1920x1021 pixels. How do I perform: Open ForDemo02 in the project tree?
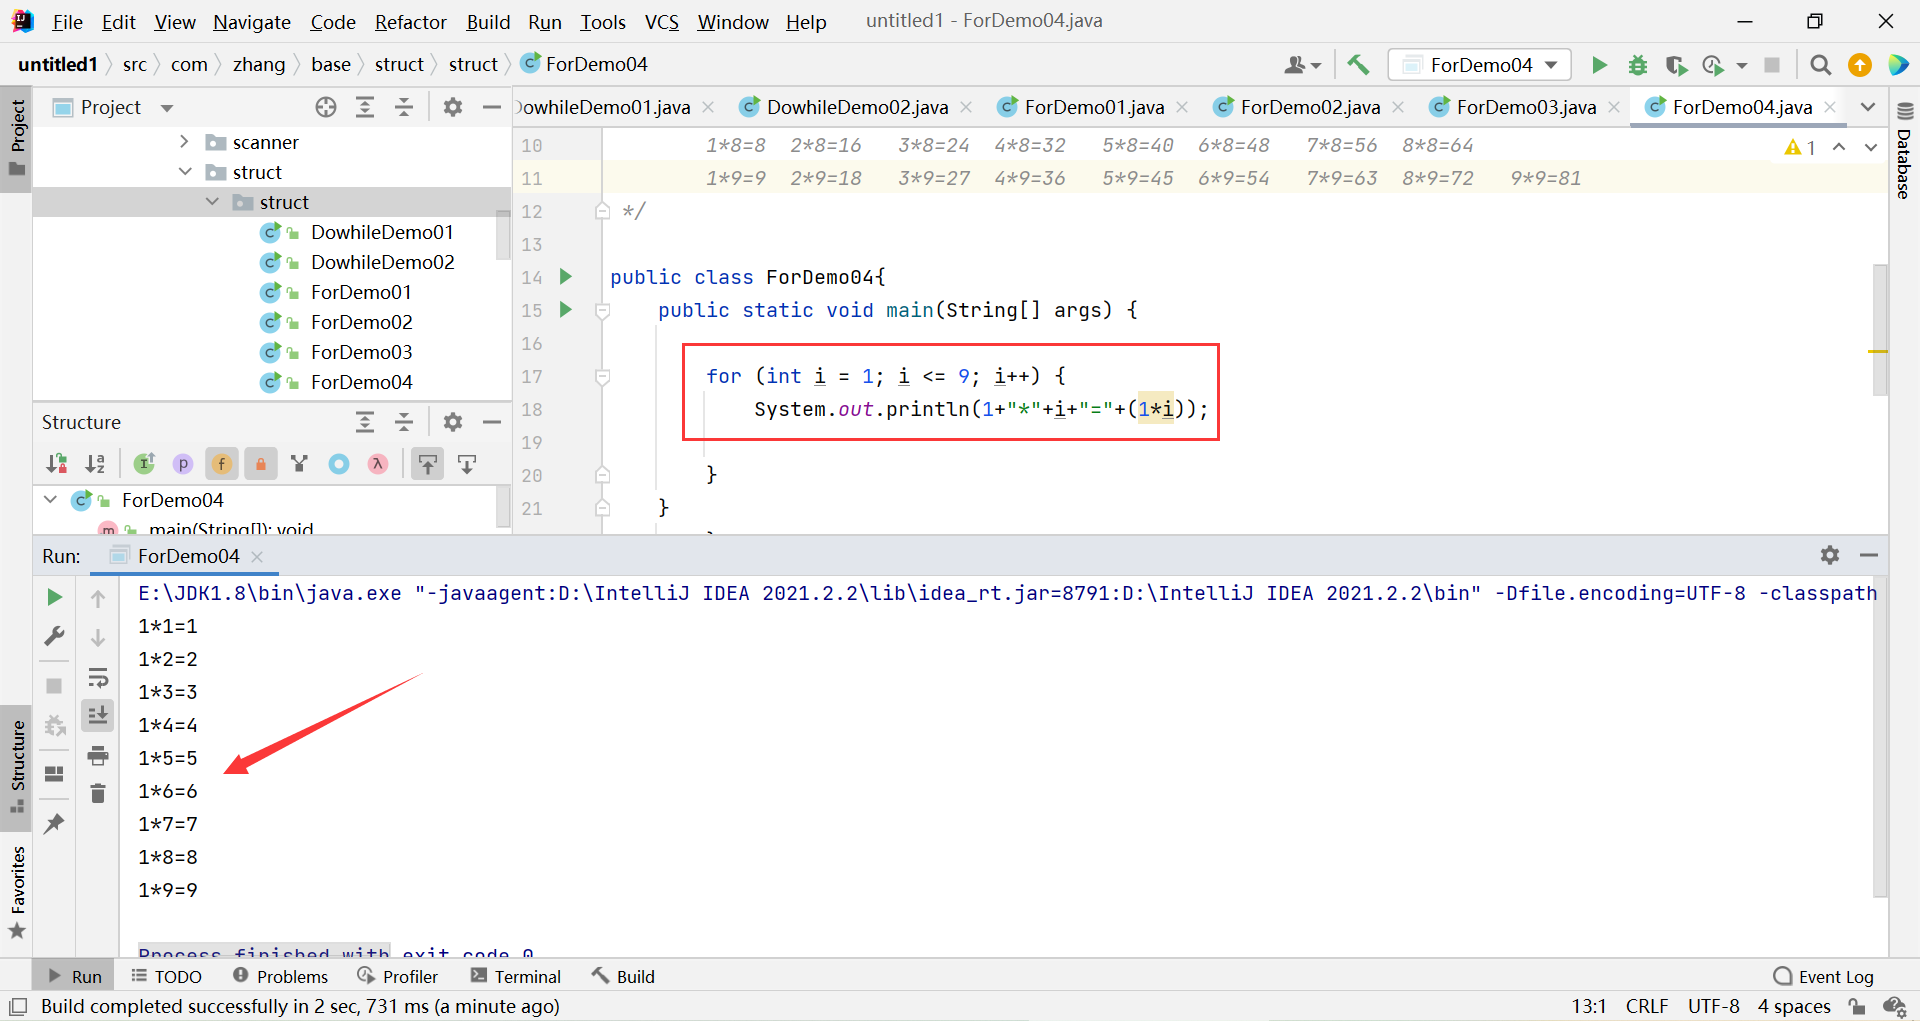point(361,322)
